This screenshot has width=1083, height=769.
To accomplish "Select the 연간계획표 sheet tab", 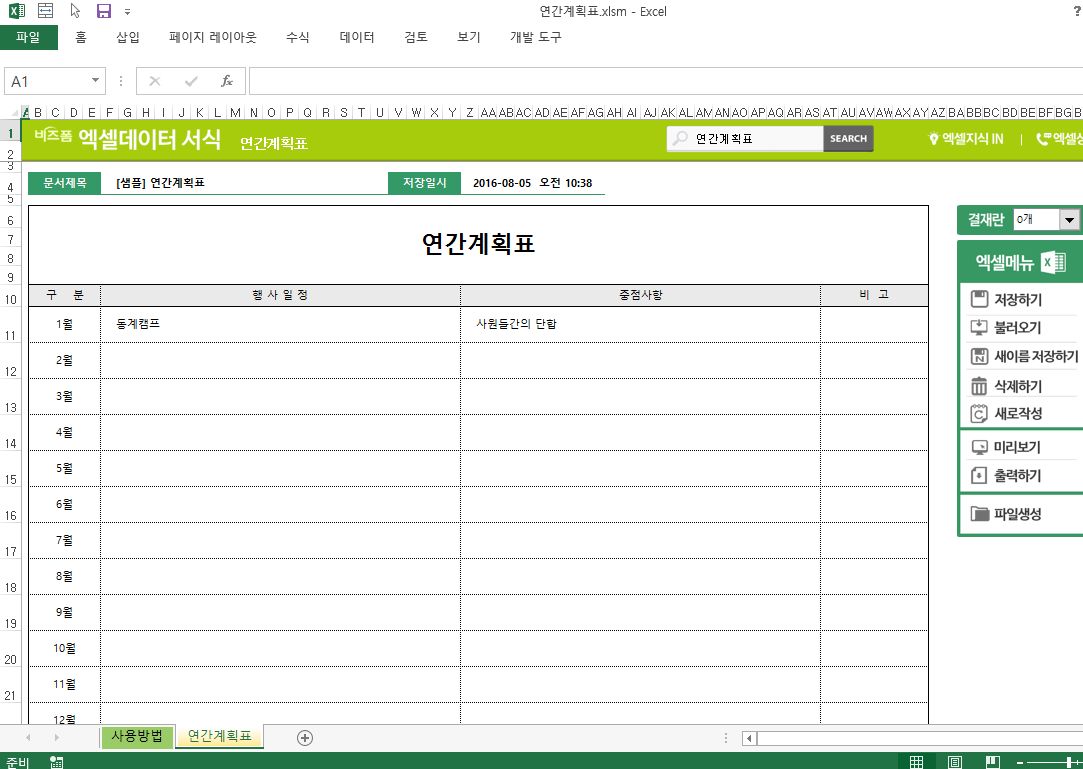I will click(x=220, y=737).
